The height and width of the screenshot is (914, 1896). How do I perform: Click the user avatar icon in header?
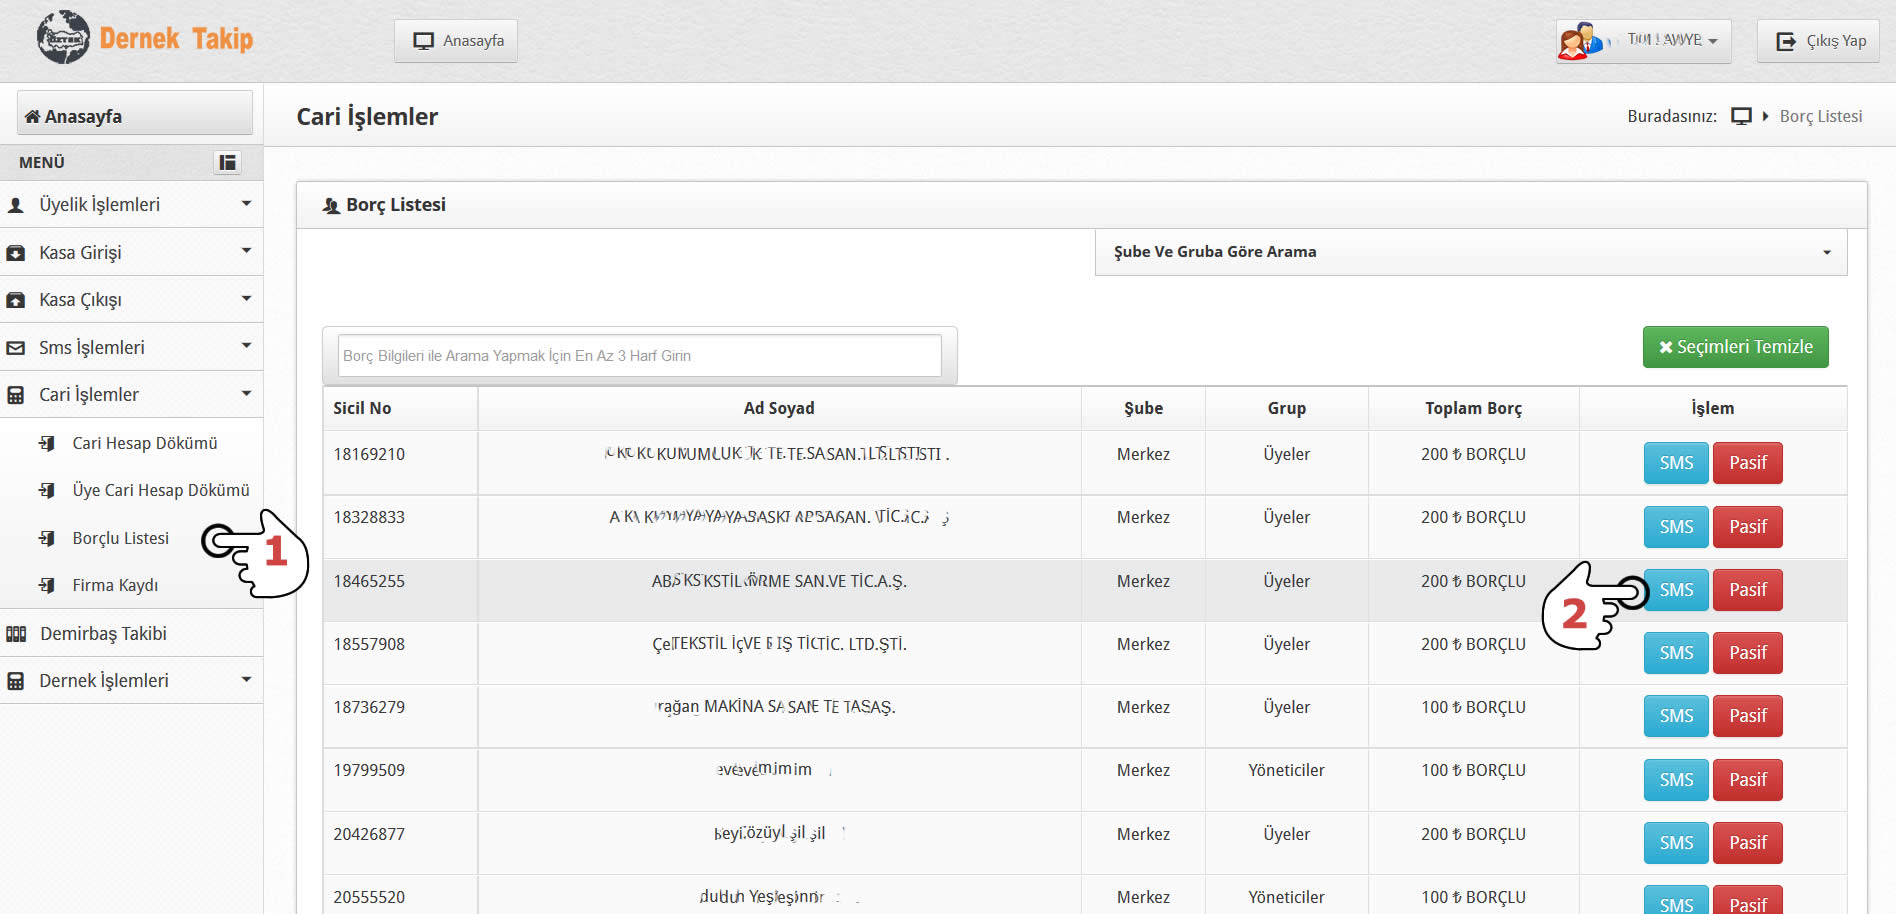(1580, 41)
